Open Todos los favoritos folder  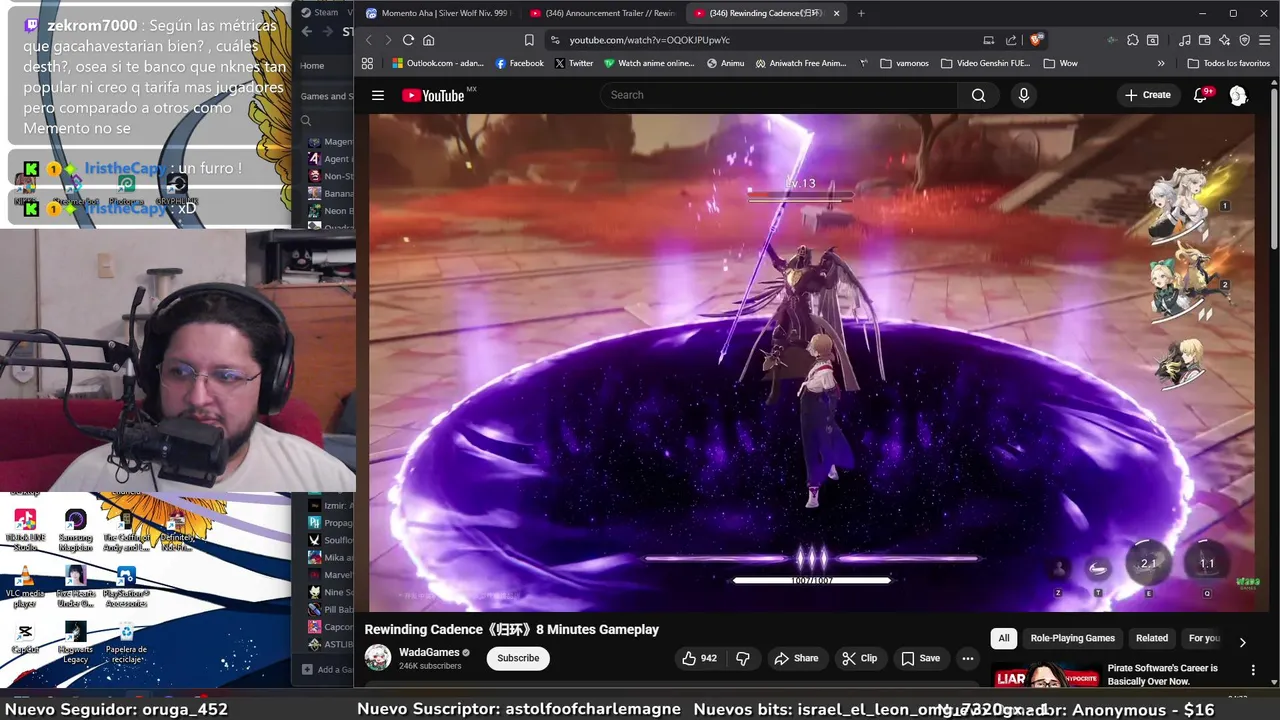click(1228, 63)
